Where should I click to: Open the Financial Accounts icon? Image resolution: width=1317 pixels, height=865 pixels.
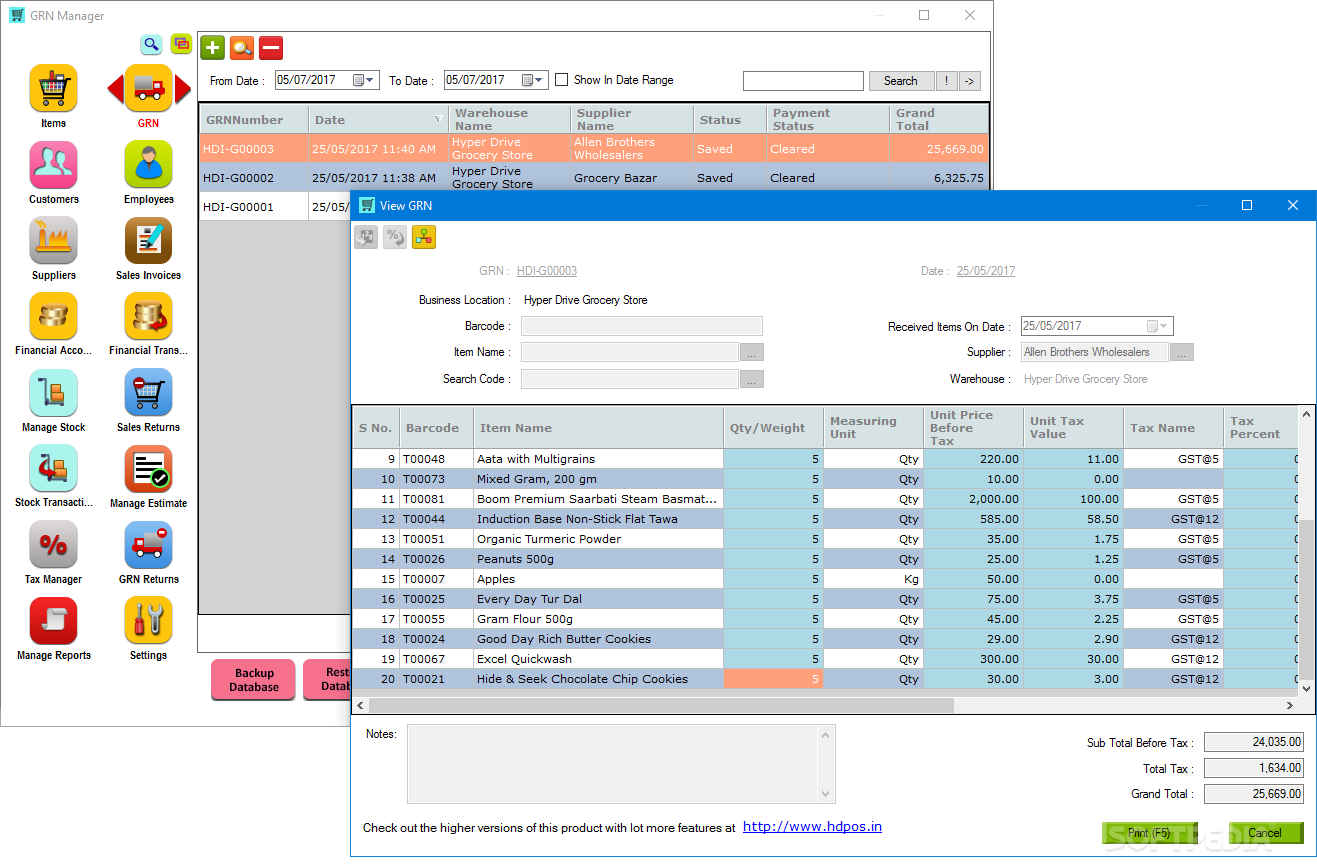54,316
